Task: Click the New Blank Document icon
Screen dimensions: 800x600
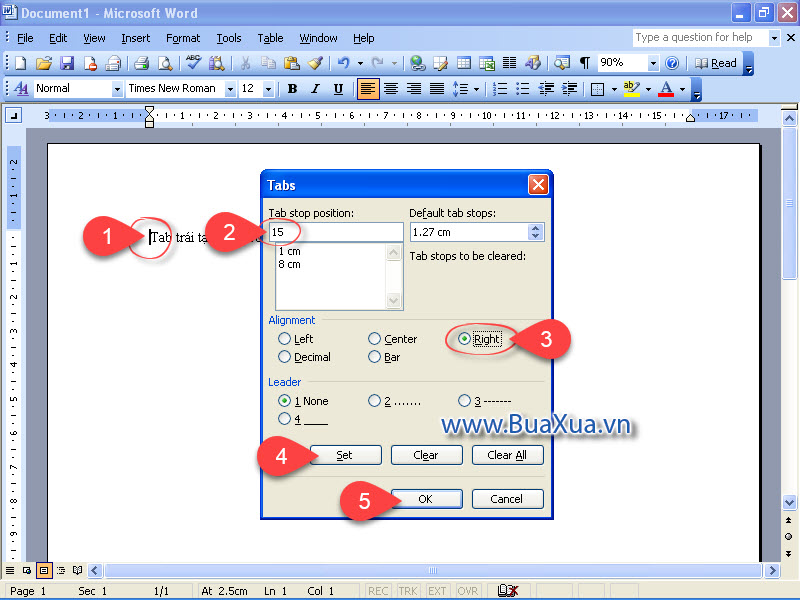Action: pos(20,63)
